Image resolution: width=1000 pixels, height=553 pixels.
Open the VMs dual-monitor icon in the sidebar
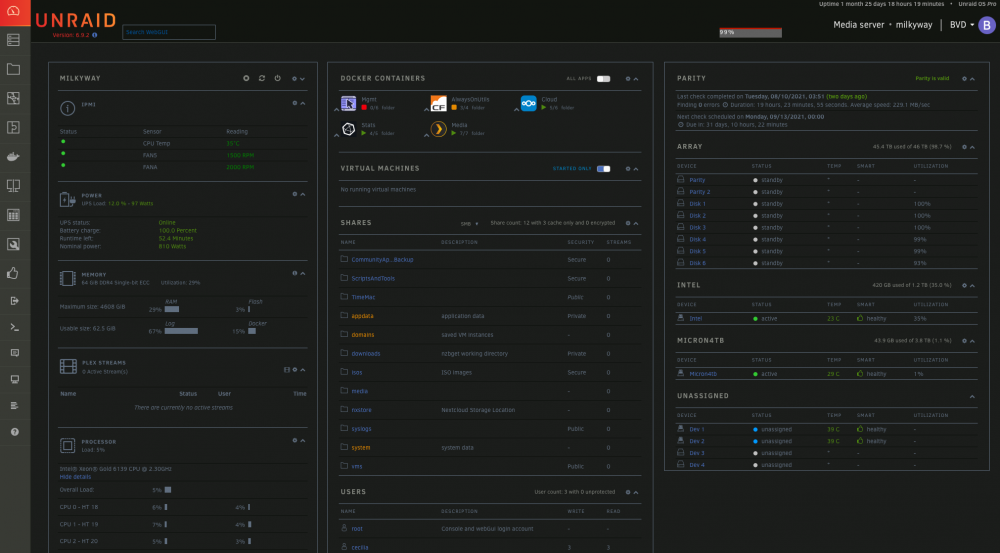coord(13,186)
